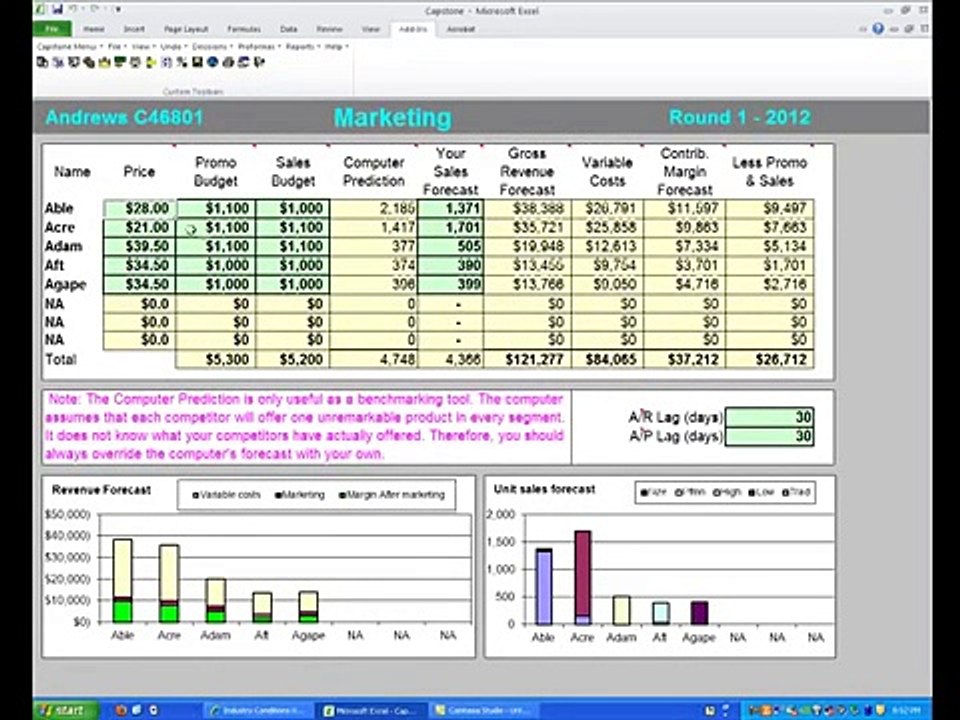Click the percent sign icon in Custom Toolbars
Image resolution: width=960 pixels, height=720 pixels.
pyautogui.click(x=181, y=62)
